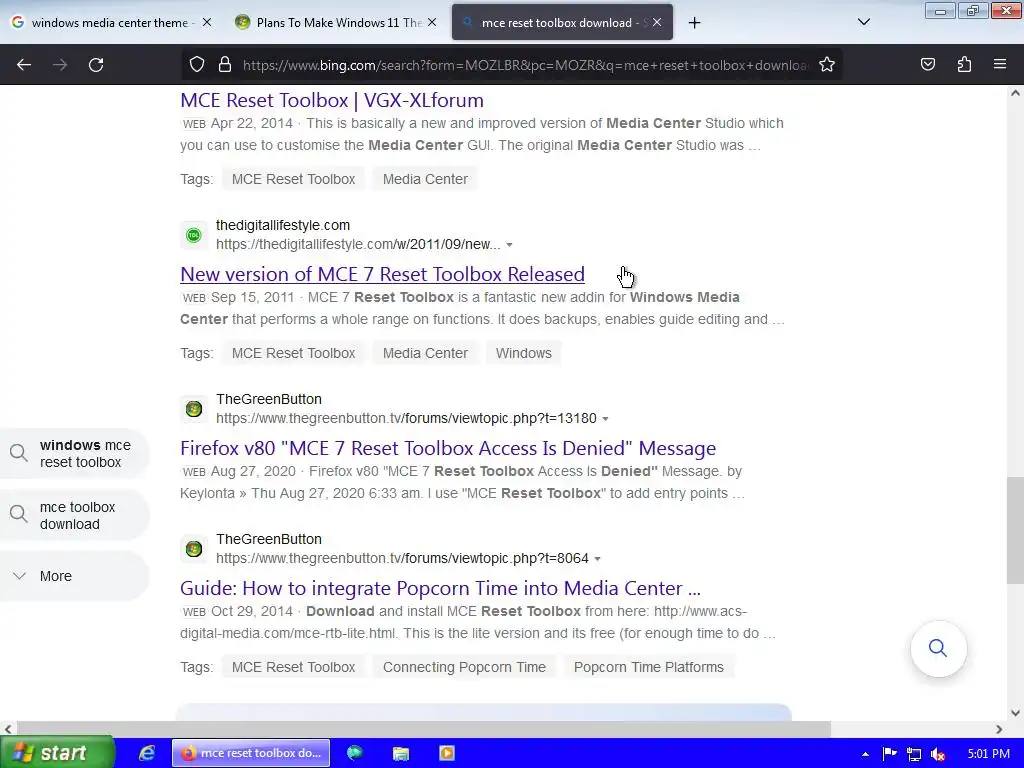1024x768 pixels.
Task: Click the network icon in system tray
Action: click(914, 754)
